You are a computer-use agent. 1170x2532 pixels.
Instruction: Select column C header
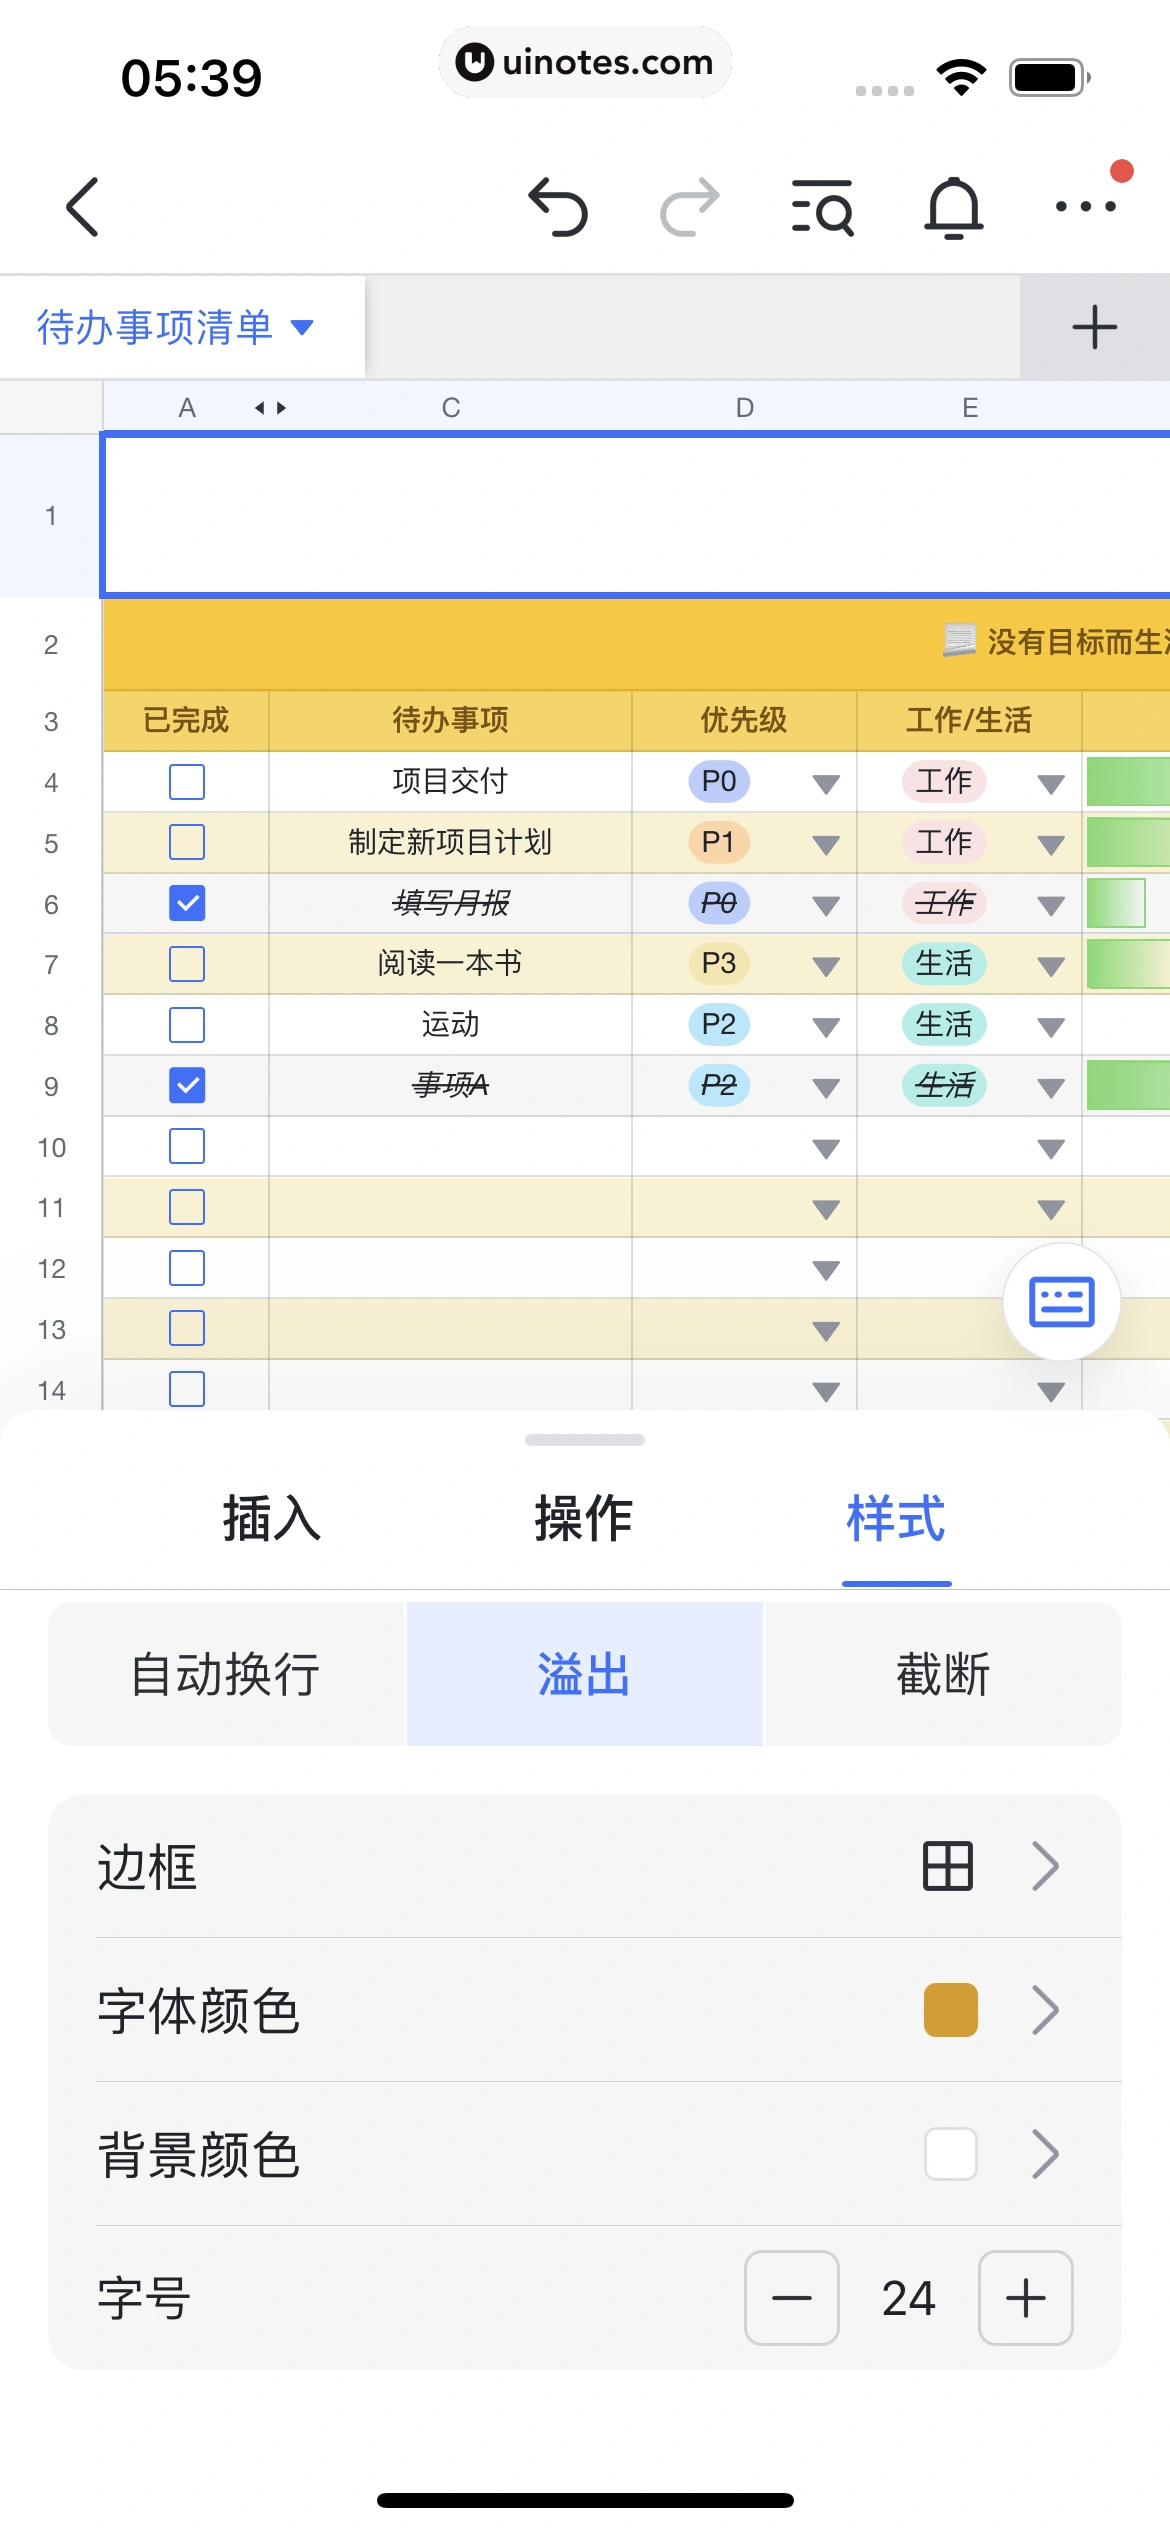pyautogui.click(x=451, y=408)
